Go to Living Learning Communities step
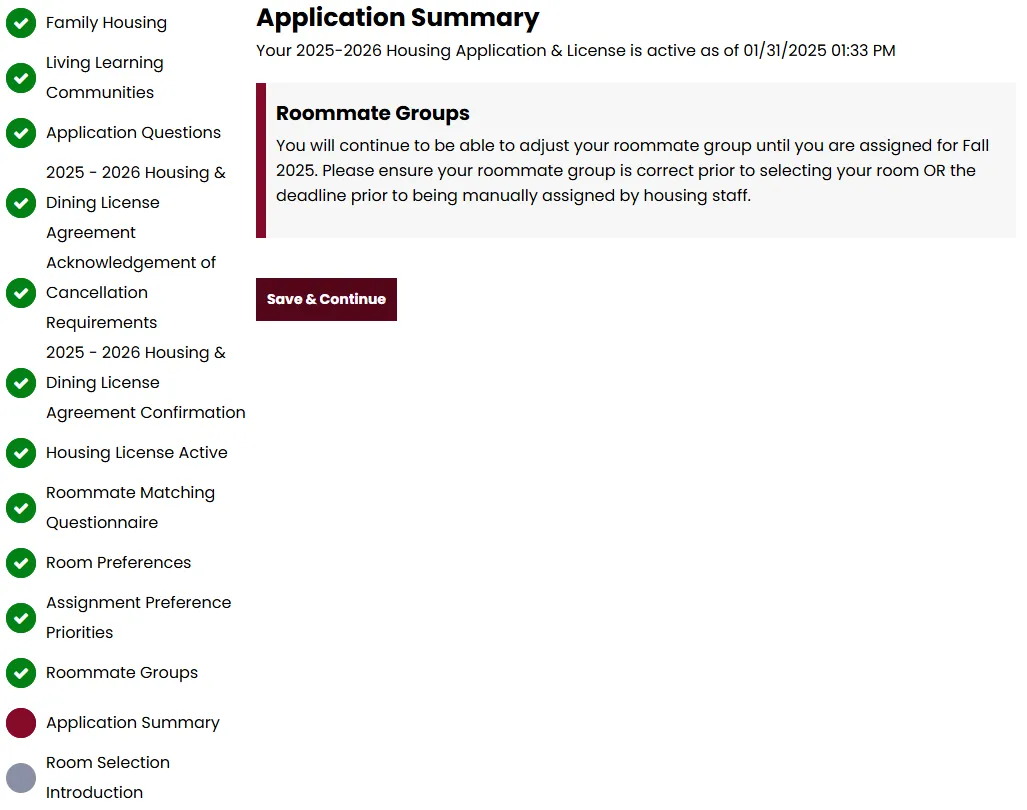The image size is (1027, 810). coord(105,77)
